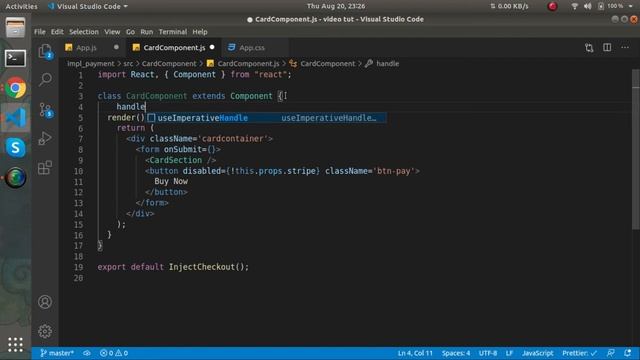Screen dimensions: 640x360
Task: Open the globe application in the dock
Action: point(16,178)
